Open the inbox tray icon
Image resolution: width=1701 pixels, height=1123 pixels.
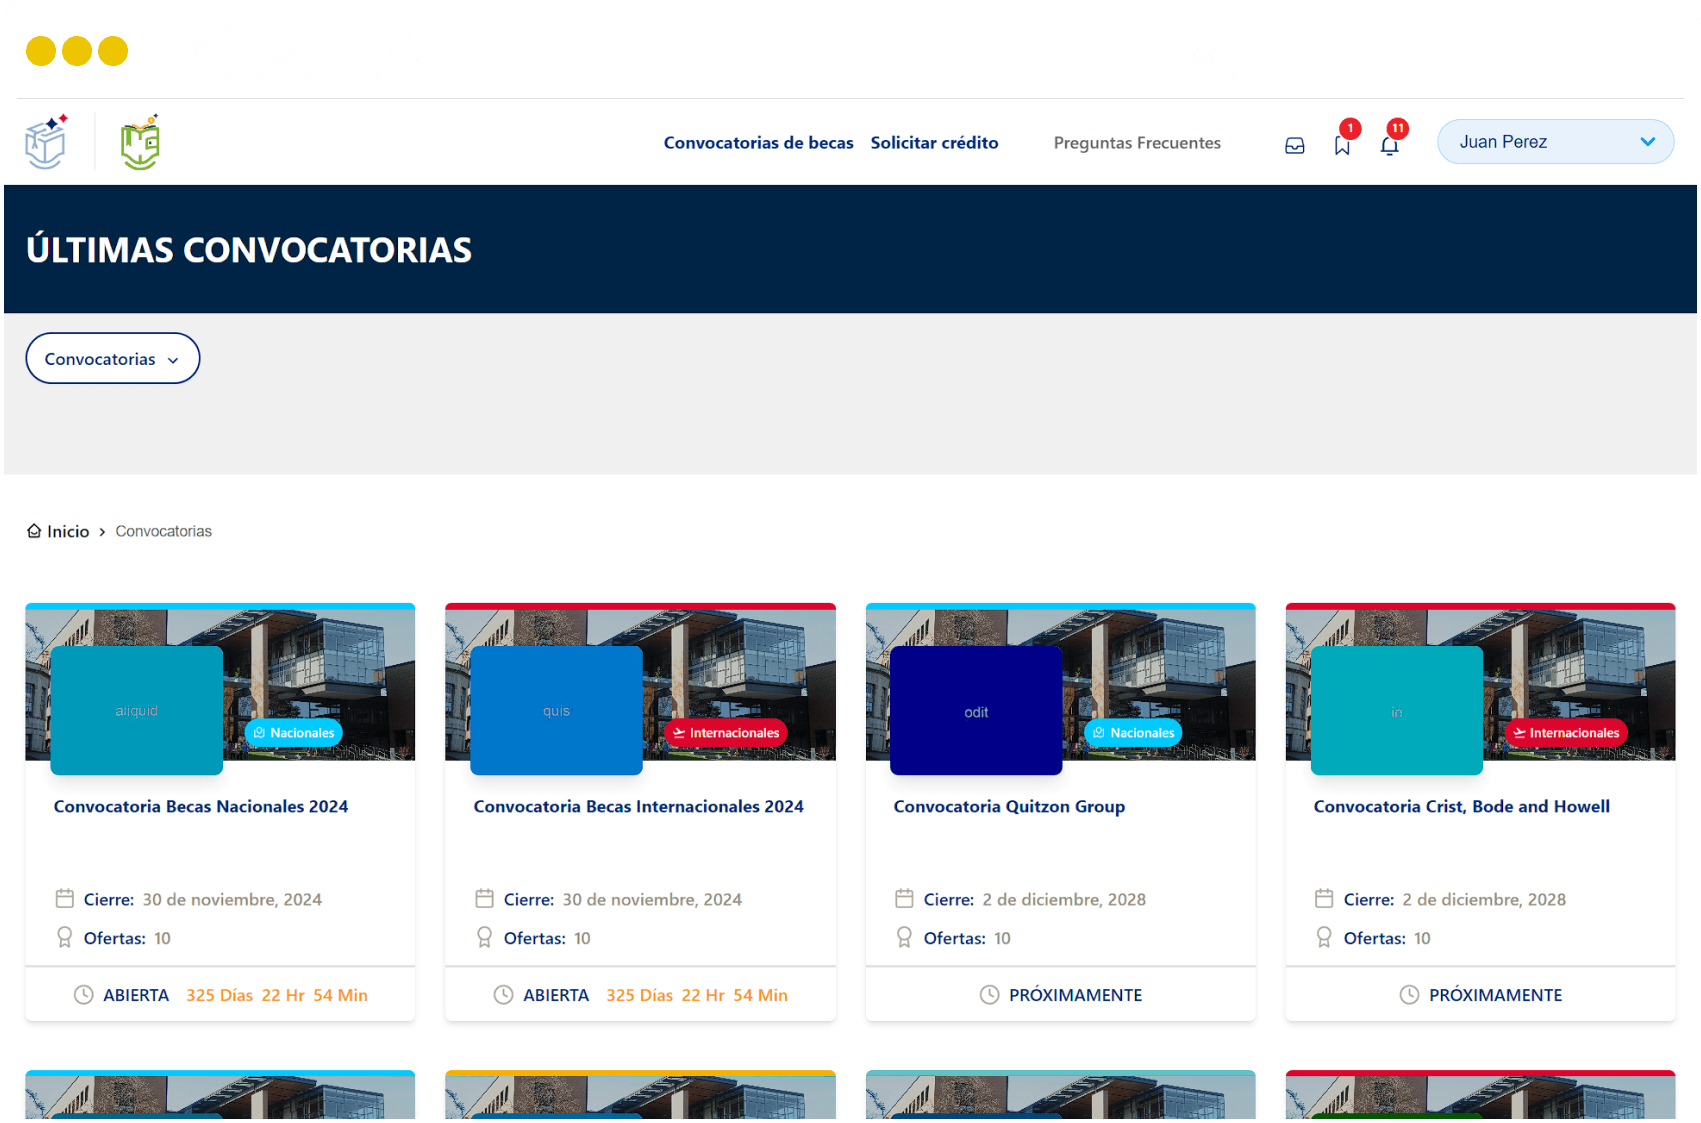tap(1295, 146)
